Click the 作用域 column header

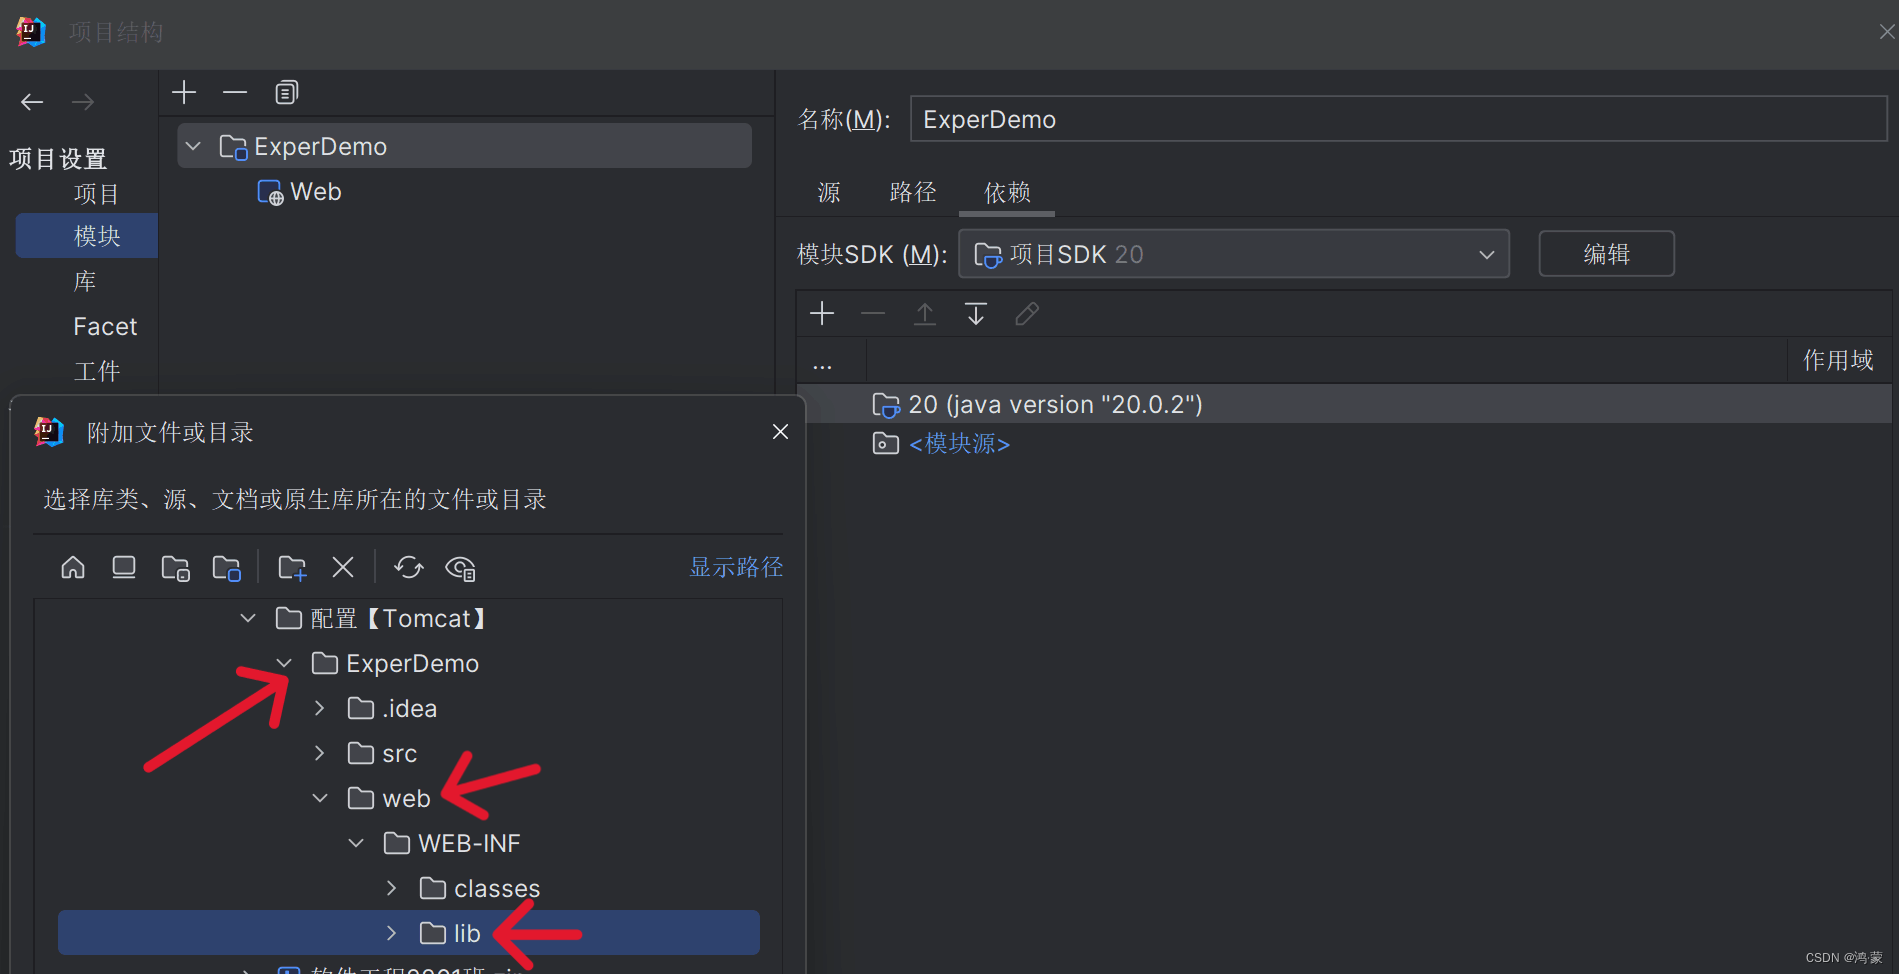tap(1838, 360)
